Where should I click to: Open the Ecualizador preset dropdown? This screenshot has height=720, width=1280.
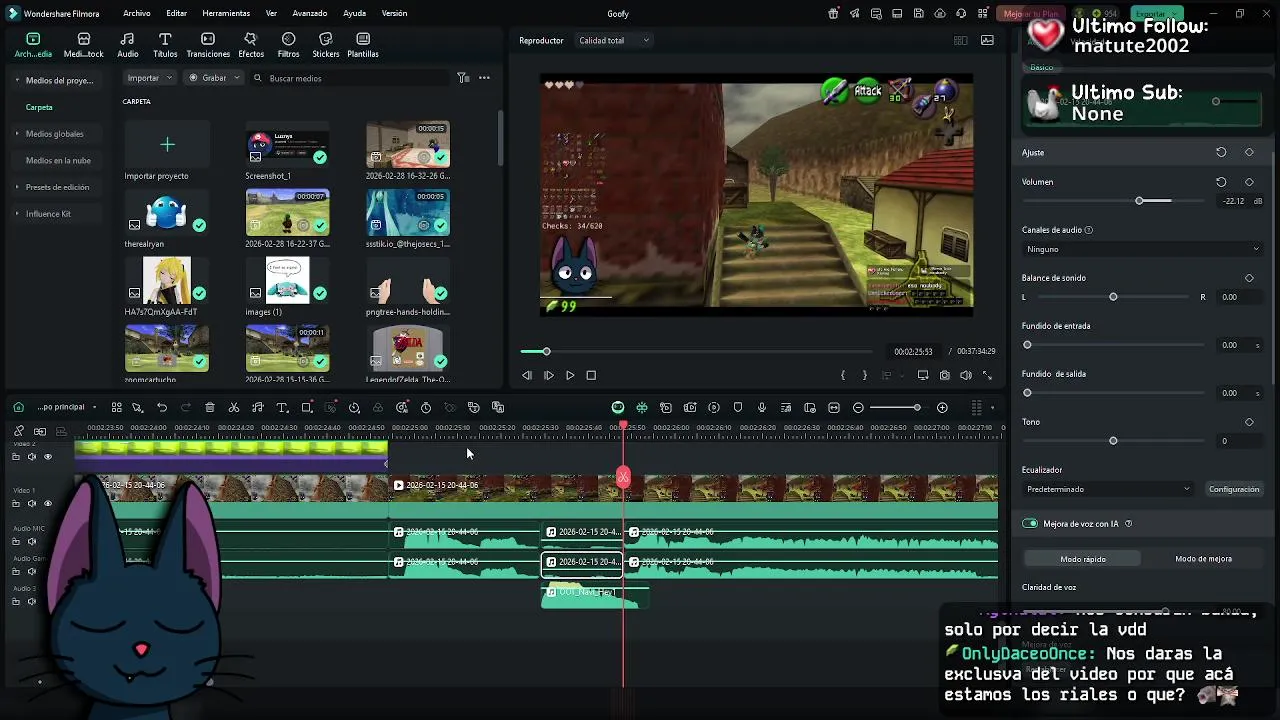pos(1108,489)
